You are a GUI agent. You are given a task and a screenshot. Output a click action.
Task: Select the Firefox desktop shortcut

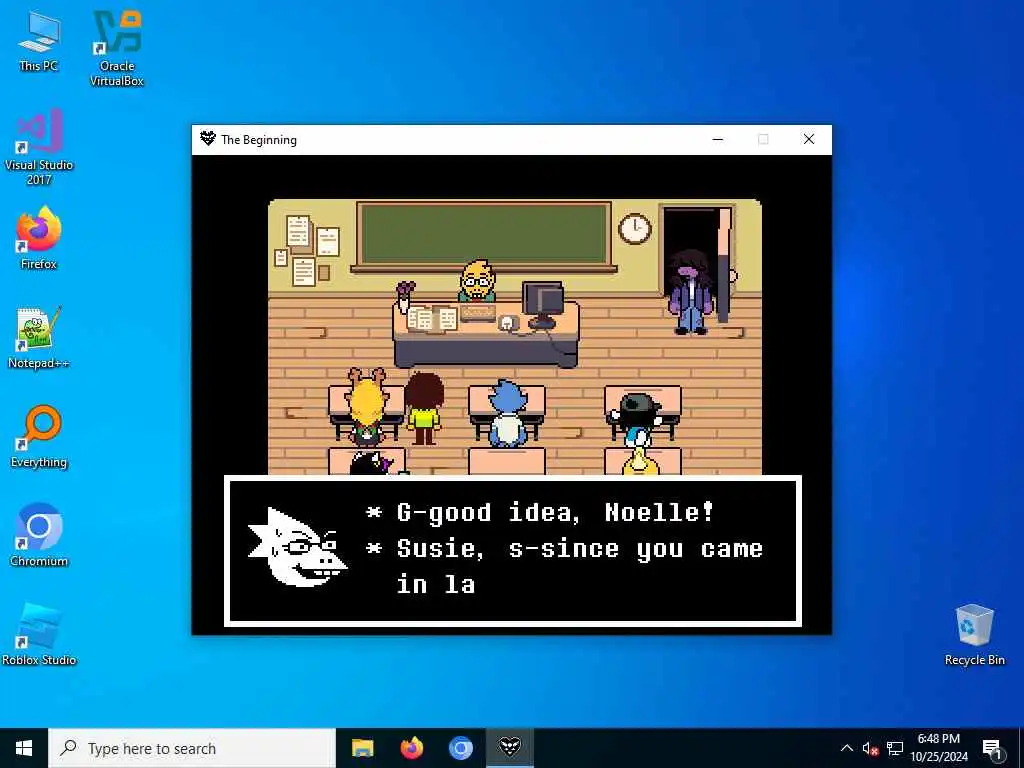39,238
